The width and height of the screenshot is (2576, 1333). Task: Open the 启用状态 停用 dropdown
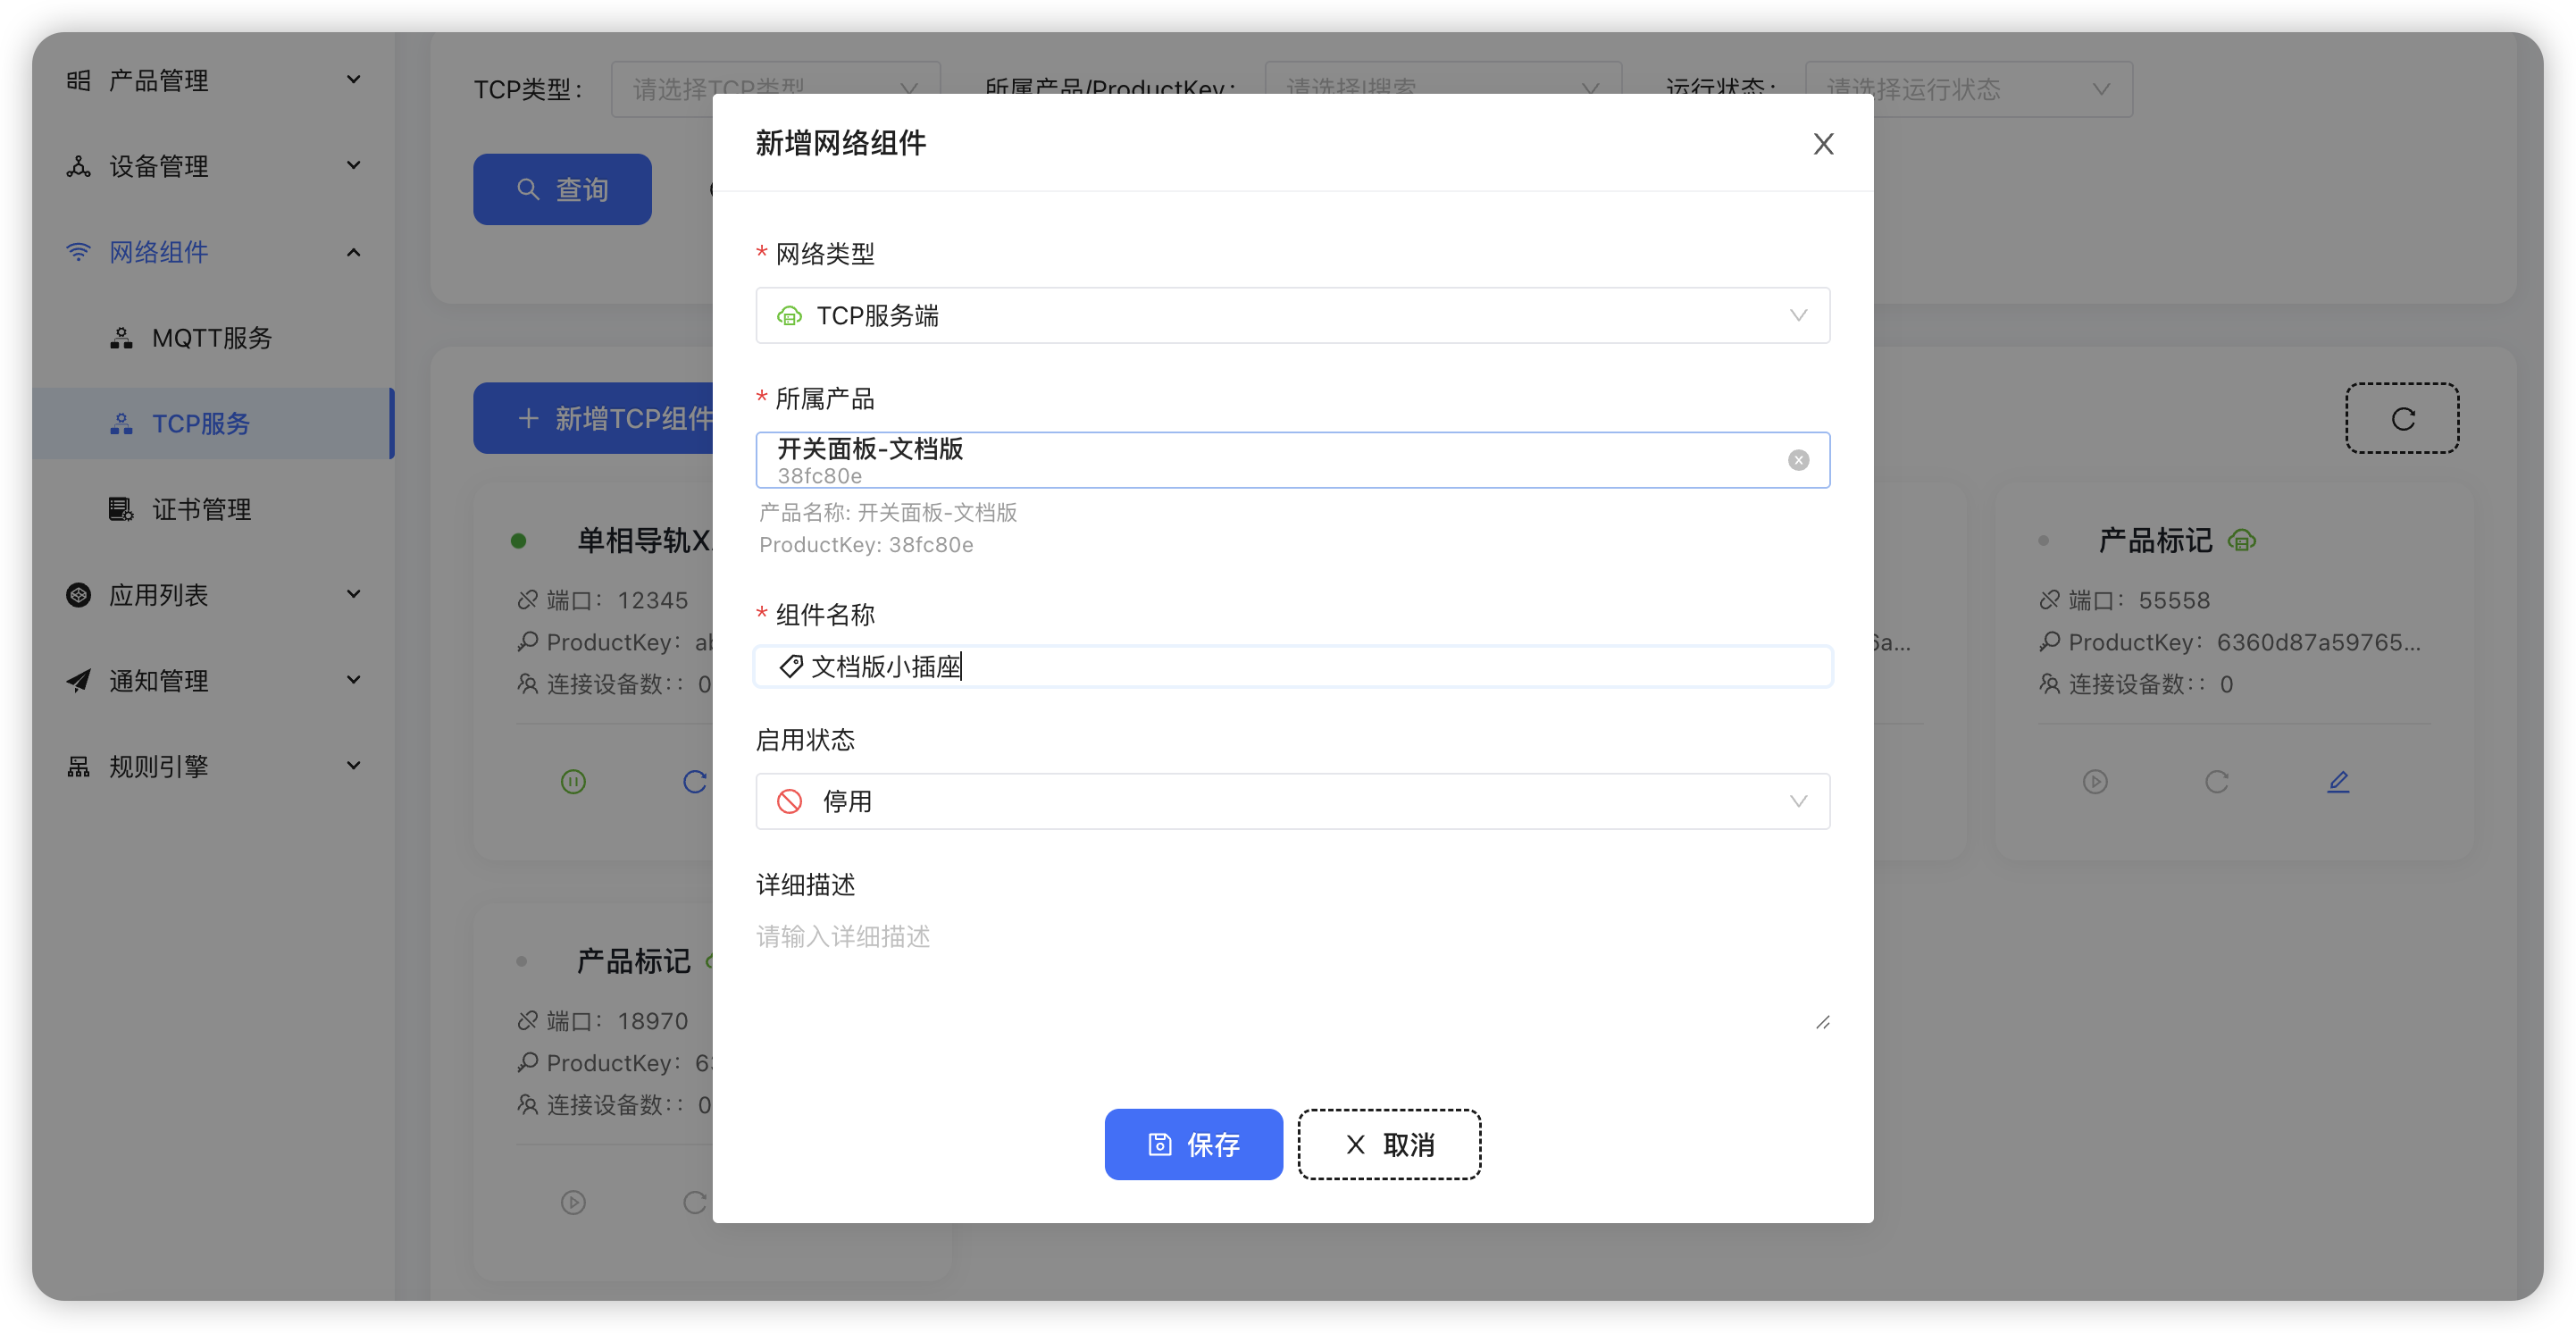click(1292, 801)
